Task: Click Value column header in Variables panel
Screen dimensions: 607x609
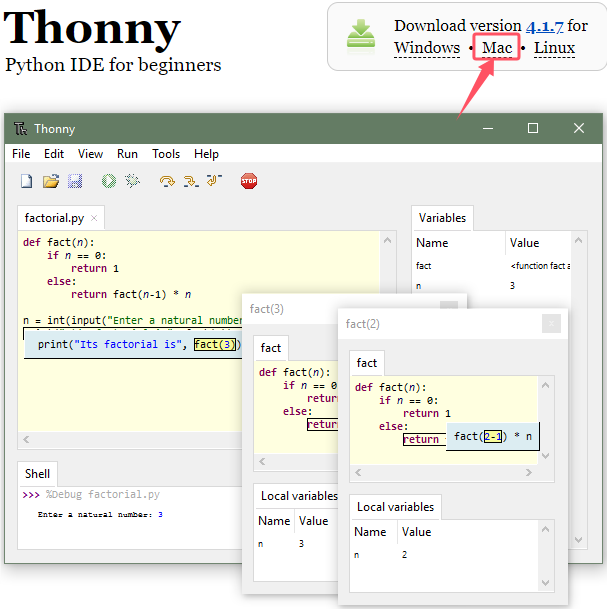Action: 539,243
